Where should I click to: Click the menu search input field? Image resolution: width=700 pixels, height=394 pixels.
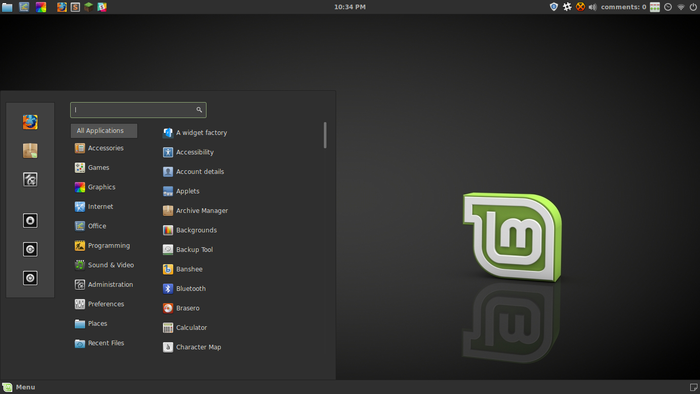[x=138, y=110]
